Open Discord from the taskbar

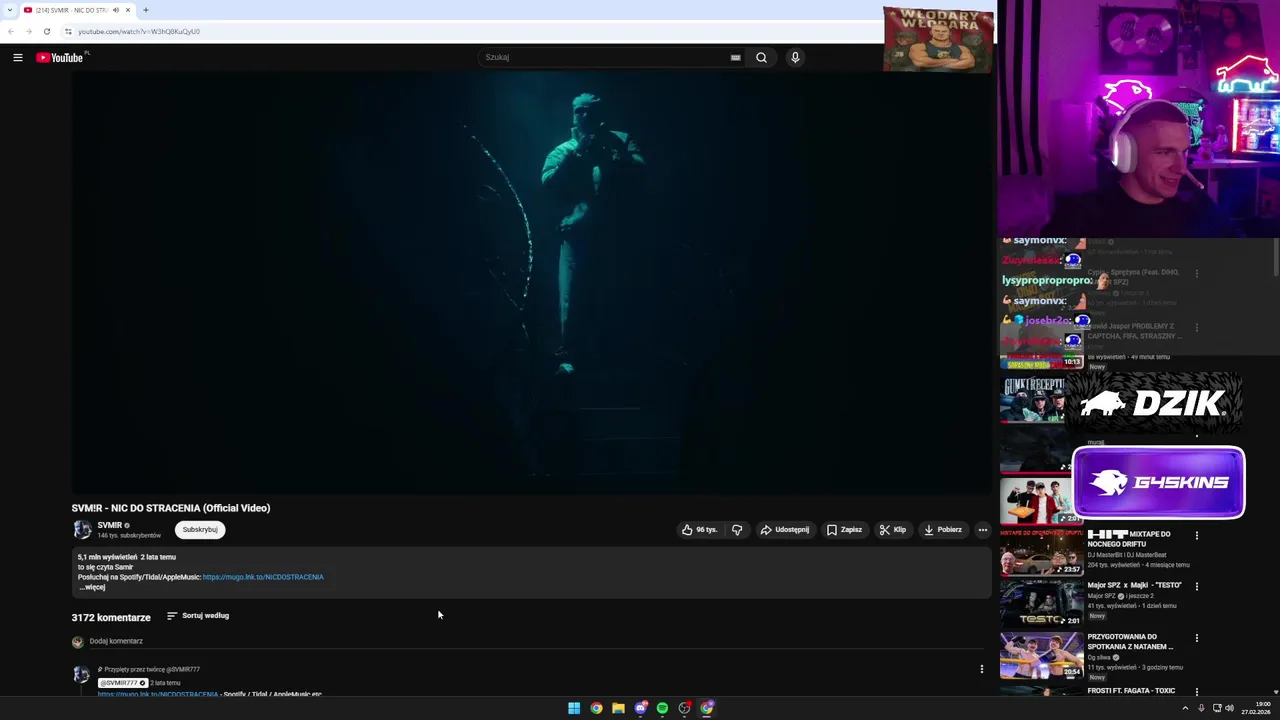coord(640,708)
